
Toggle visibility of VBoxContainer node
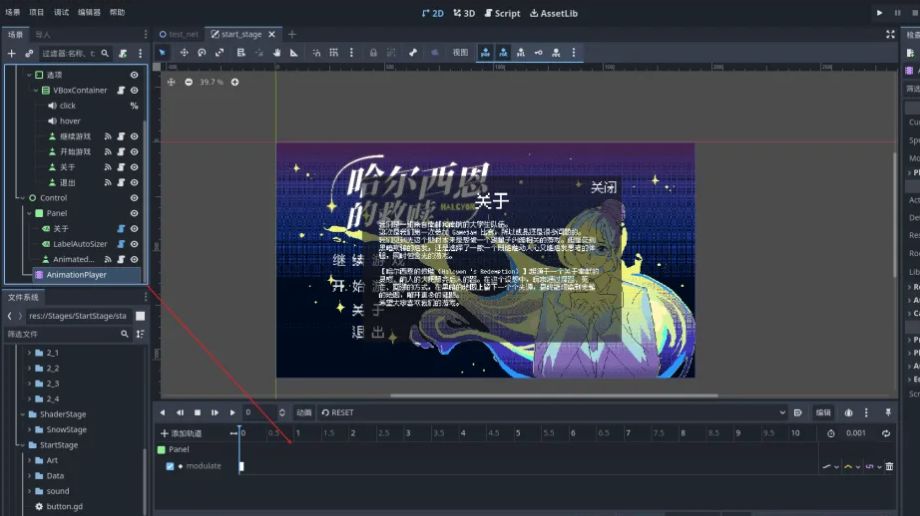click(134, 90)
